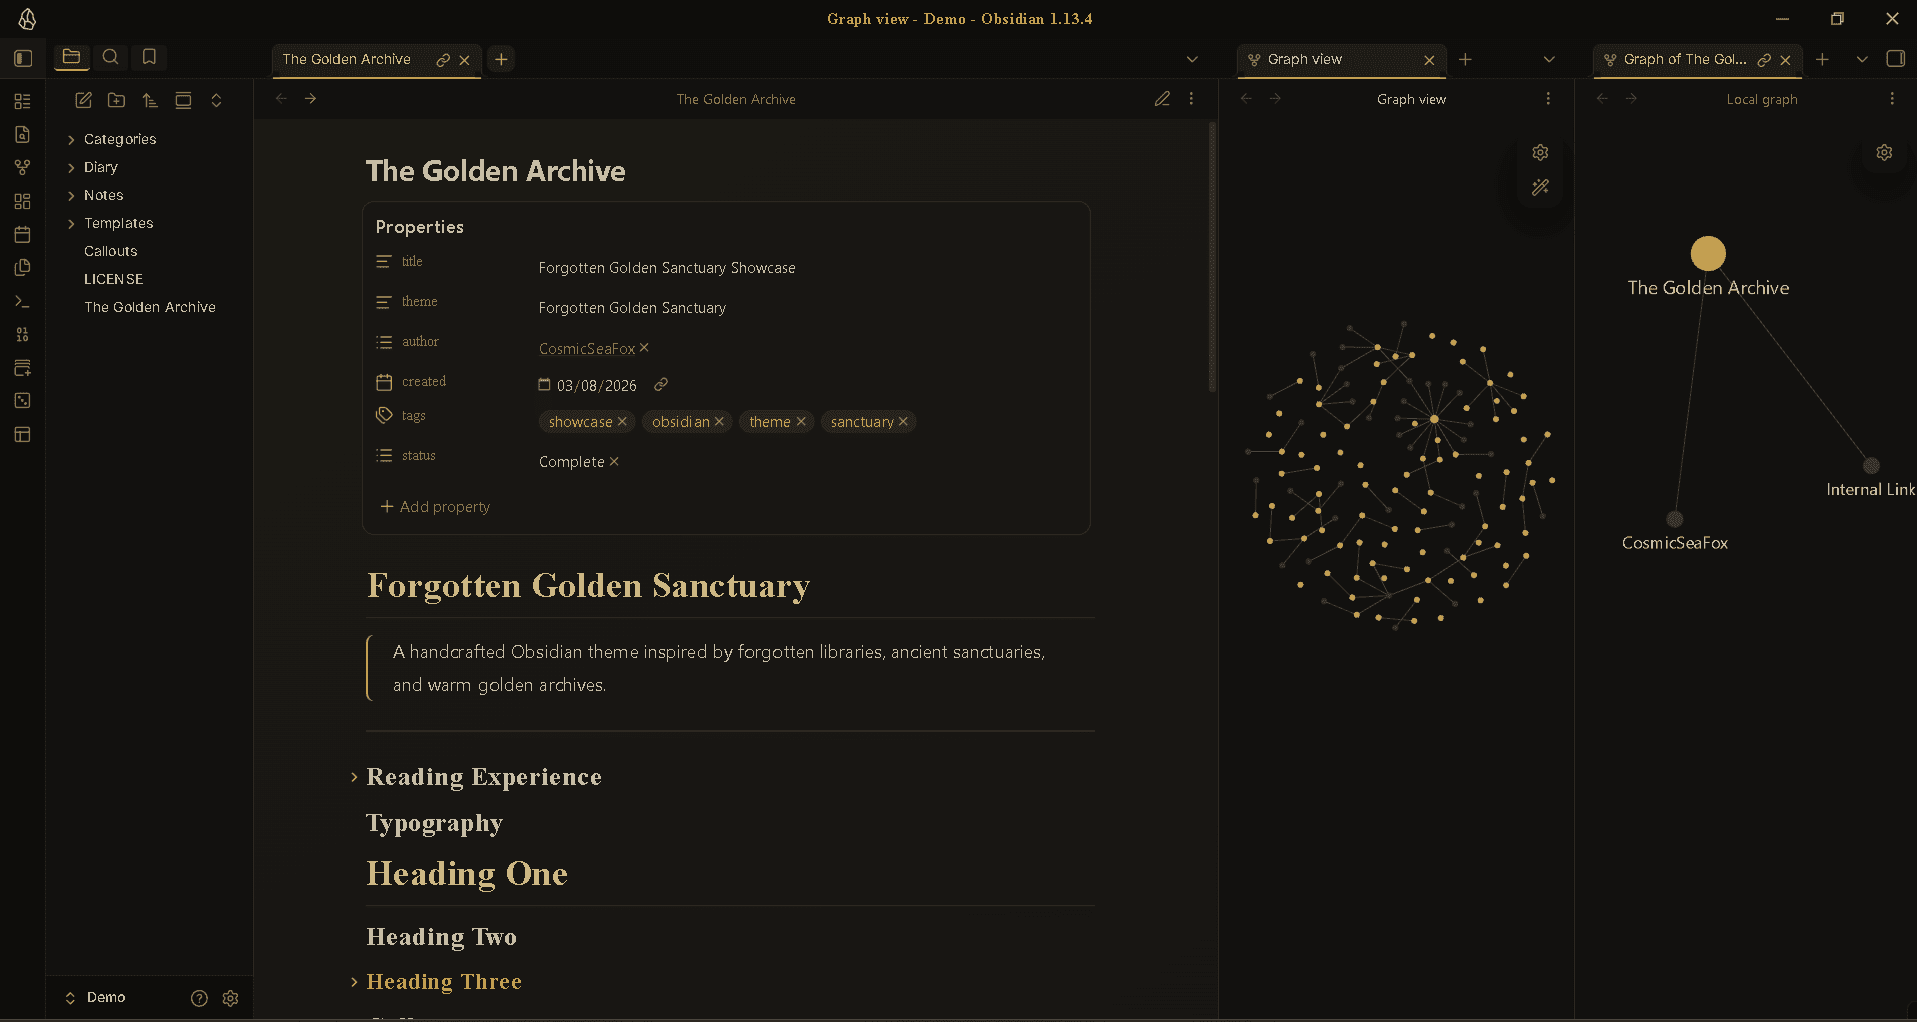Image resolution: width=1917 pixels, height=1022 pixels.
Task: Click insert template ribbon icon
Action: (x=22, y=267)
